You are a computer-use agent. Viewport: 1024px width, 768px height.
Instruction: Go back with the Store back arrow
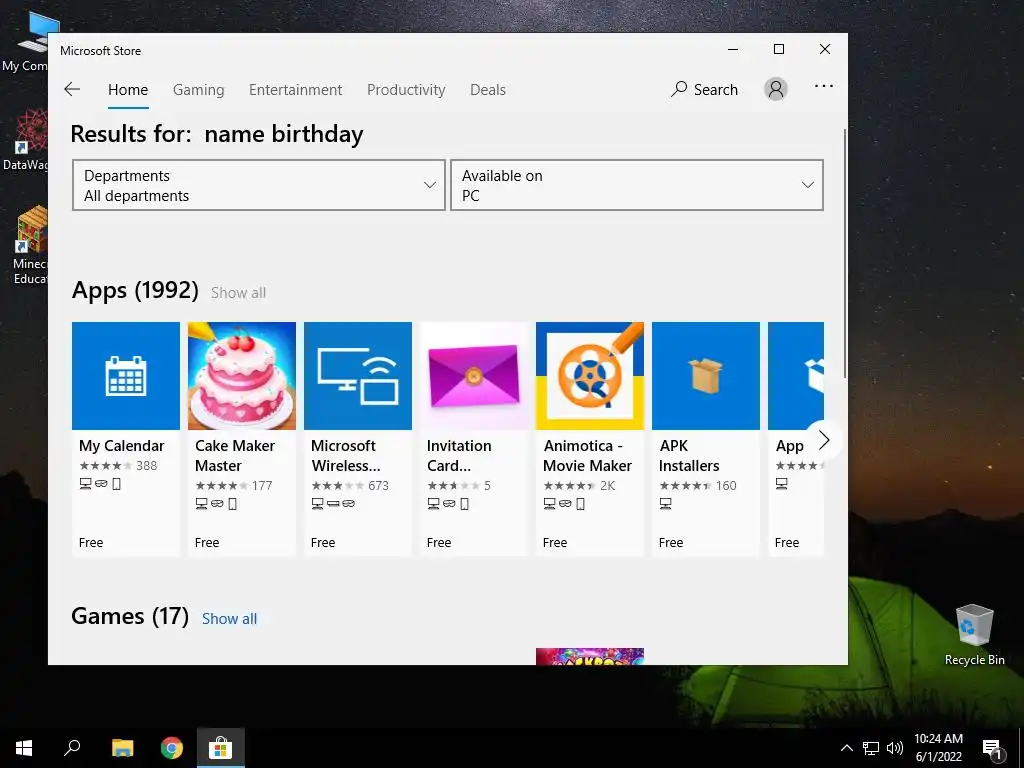pos(72,89)
